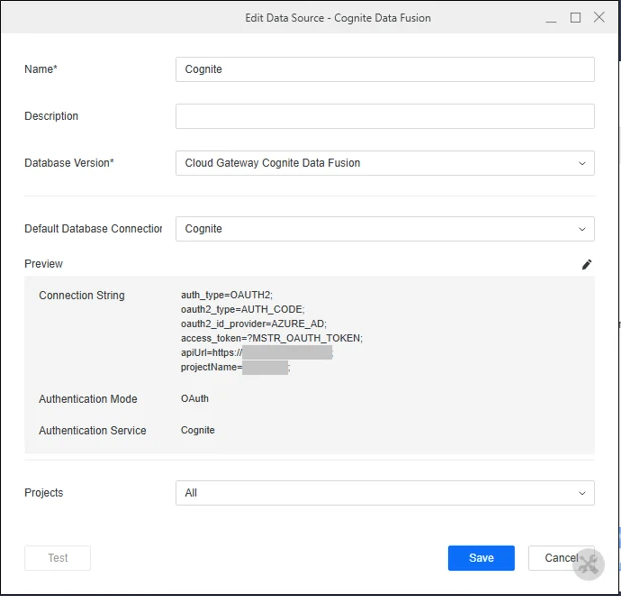Focus the Name field containing Cognite
Image resolution: width=621 pixels, height=596 pixels.
[x=385, y=69]
